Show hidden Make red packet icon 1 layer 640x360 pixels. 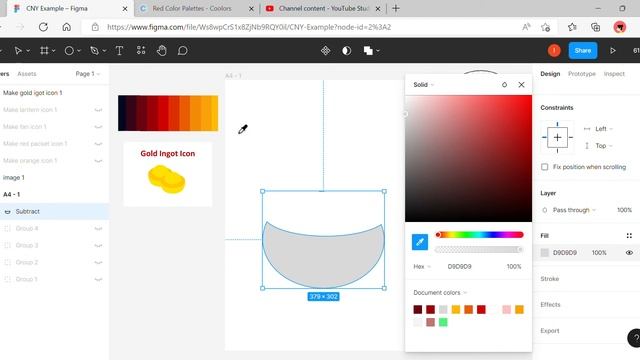(98, 144)
